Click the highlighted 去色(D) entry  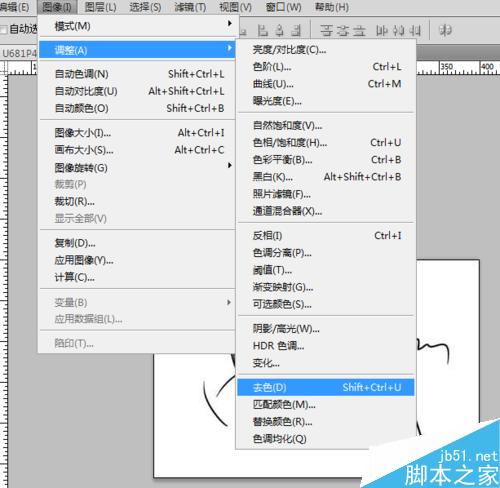click(x=326, y=387)
